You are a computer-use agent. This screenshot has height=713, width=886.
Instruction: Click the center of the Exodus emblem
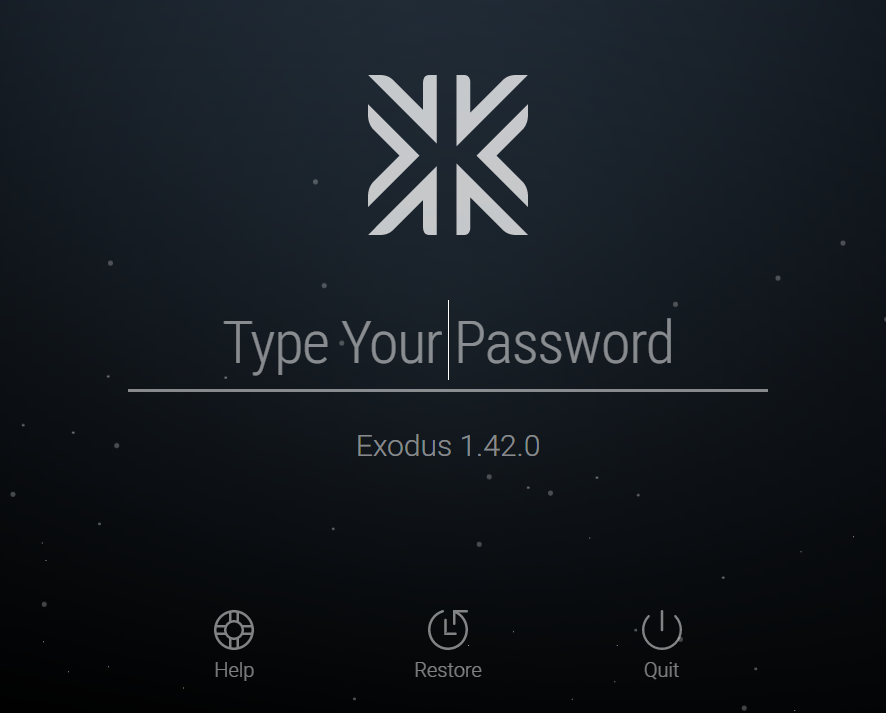click(448, 155)
